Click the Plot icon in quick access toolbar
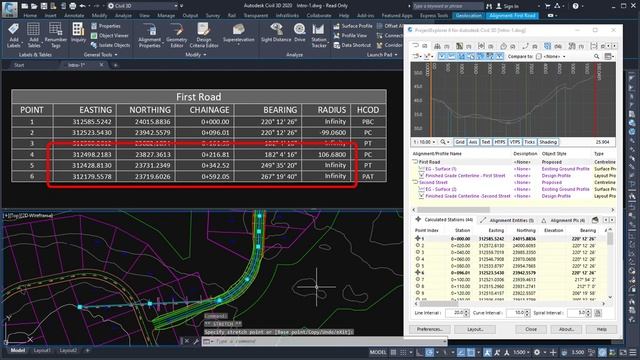640x360 pixels. click(x=73, y=6)
